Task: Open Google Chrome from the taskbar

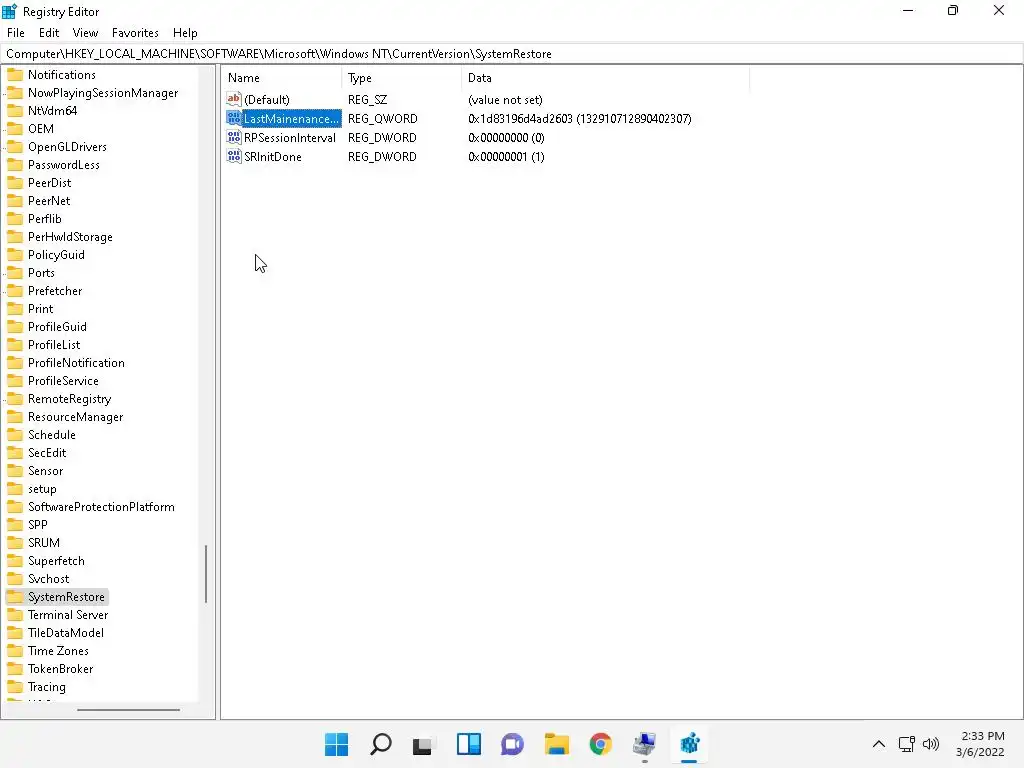Action: pos(601,744)
